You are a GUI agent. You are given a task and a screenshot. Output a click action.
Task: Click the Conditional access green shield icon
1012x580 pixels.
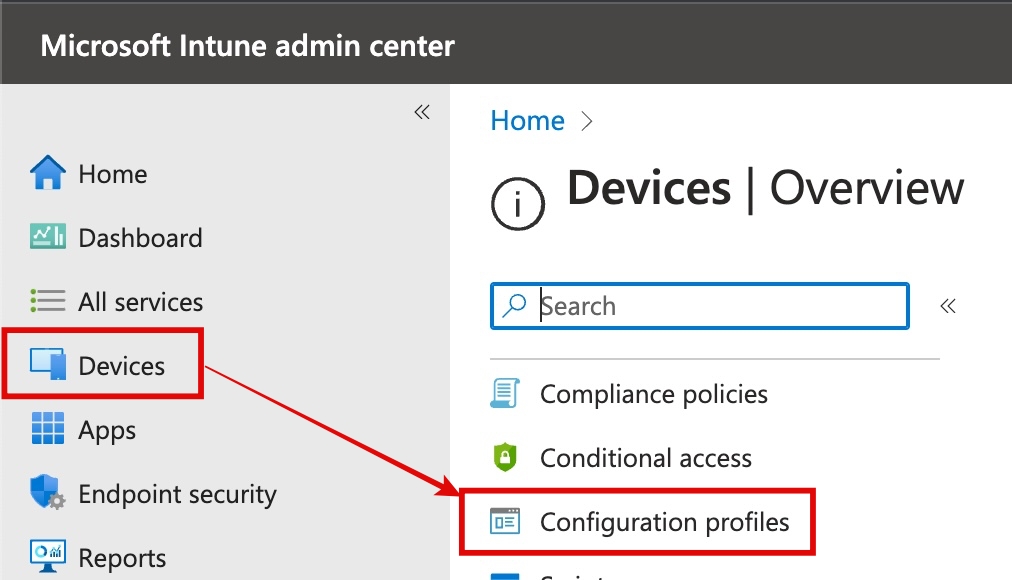pyautogui.click(x=505, y=457)
